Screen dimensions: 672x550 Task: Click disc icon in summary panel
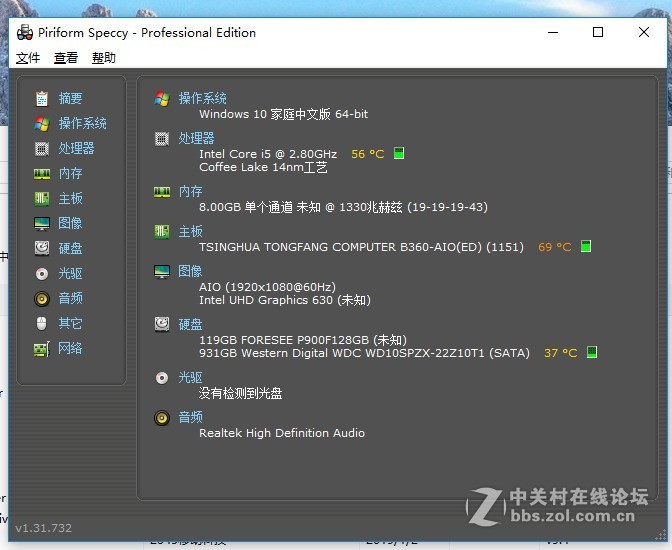tap(162, 378)
